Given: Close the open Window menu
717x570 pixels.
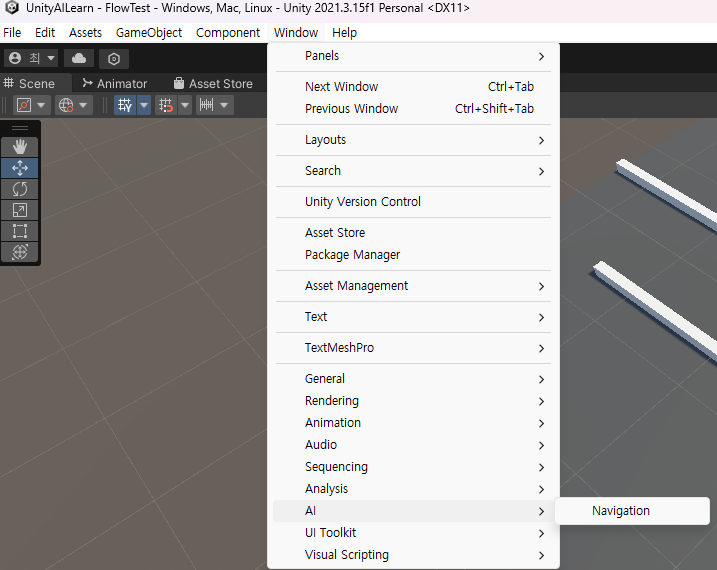Looking at the screenshot, I should click(x=296, y=33).
